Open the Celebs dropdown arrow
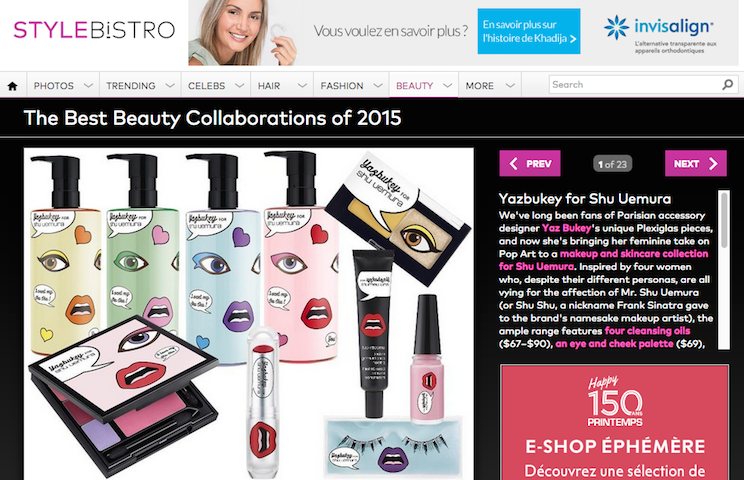Image resolution: width=744 pixels, height=480 pixels. pyautogui.click(x=240, y=86)
